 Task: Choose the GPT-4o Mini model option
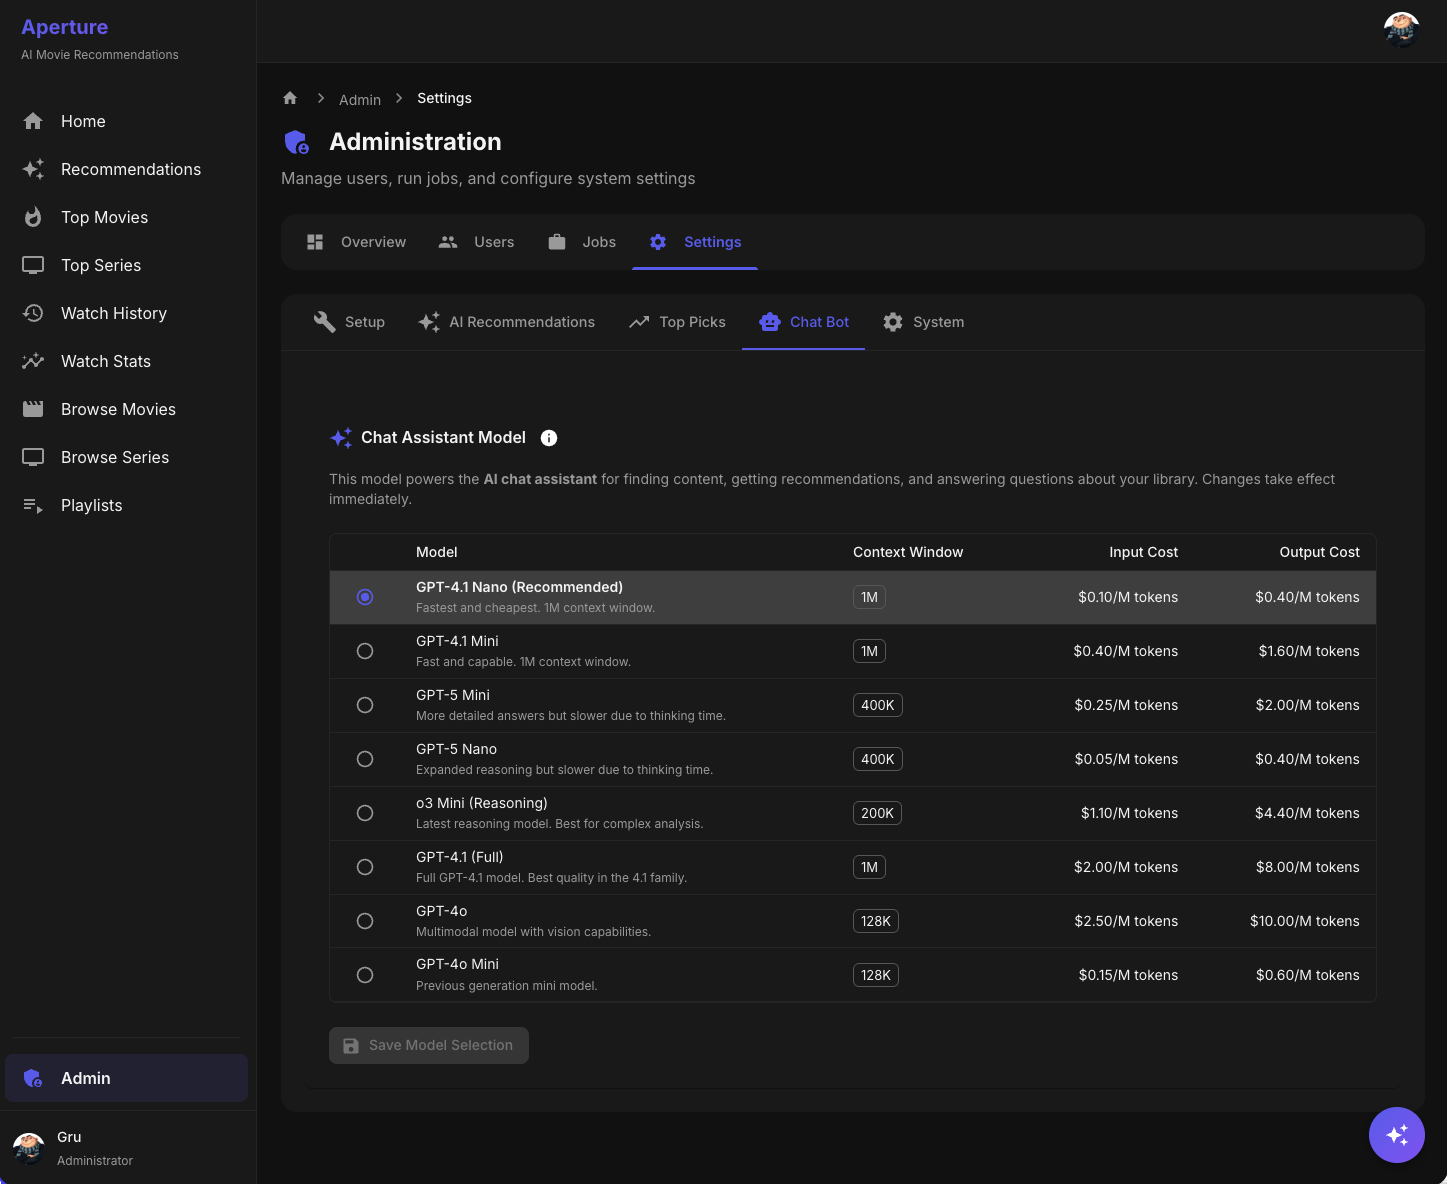point(365,975)
